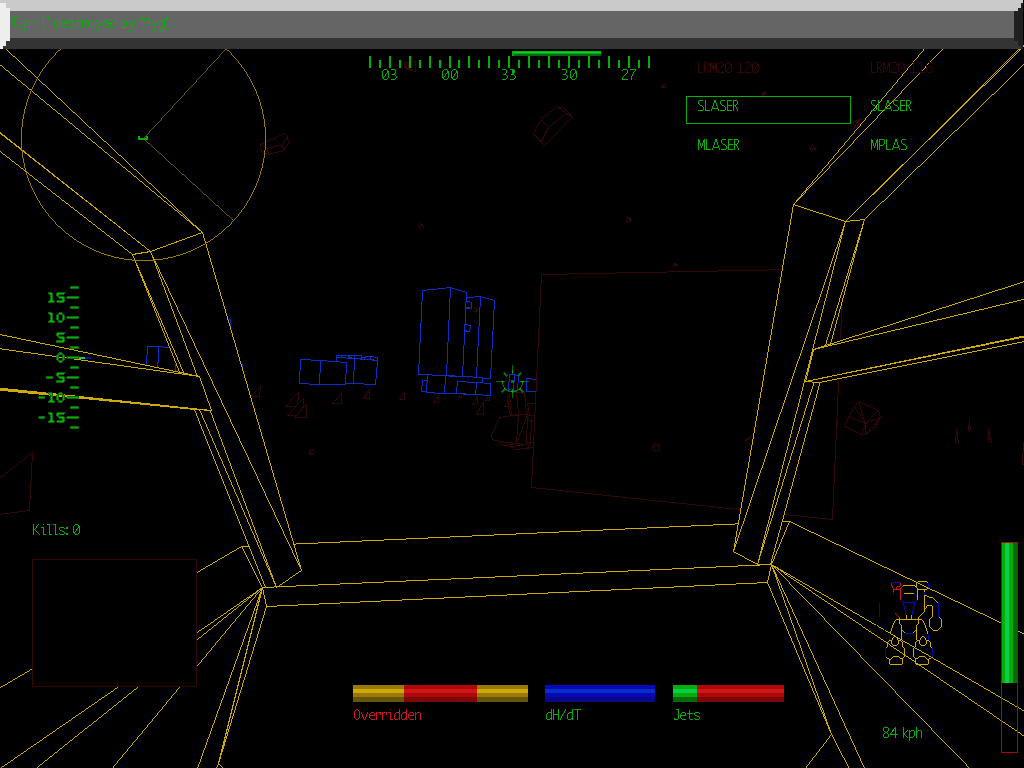
Task: Click the circular radar scope
Action: pyautogui.click(x=143, y=138)
